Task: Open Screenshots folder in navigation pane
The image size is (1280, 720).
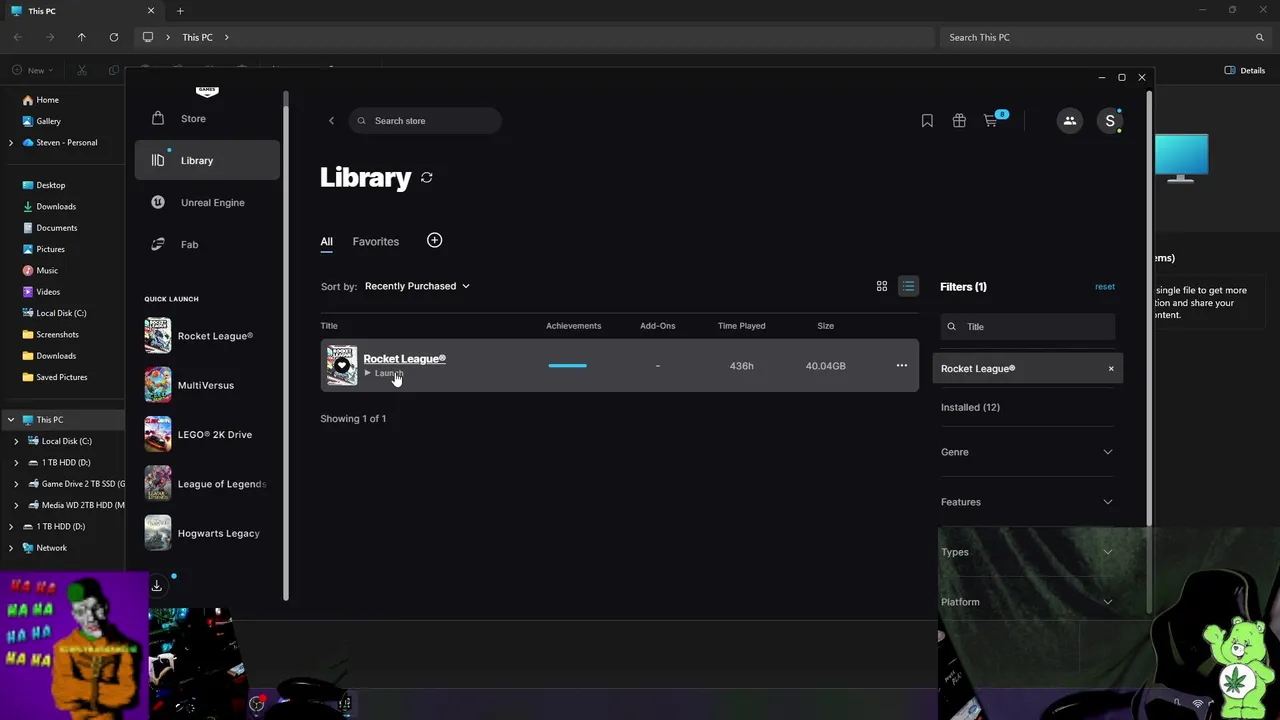Action: click(57, 335)
